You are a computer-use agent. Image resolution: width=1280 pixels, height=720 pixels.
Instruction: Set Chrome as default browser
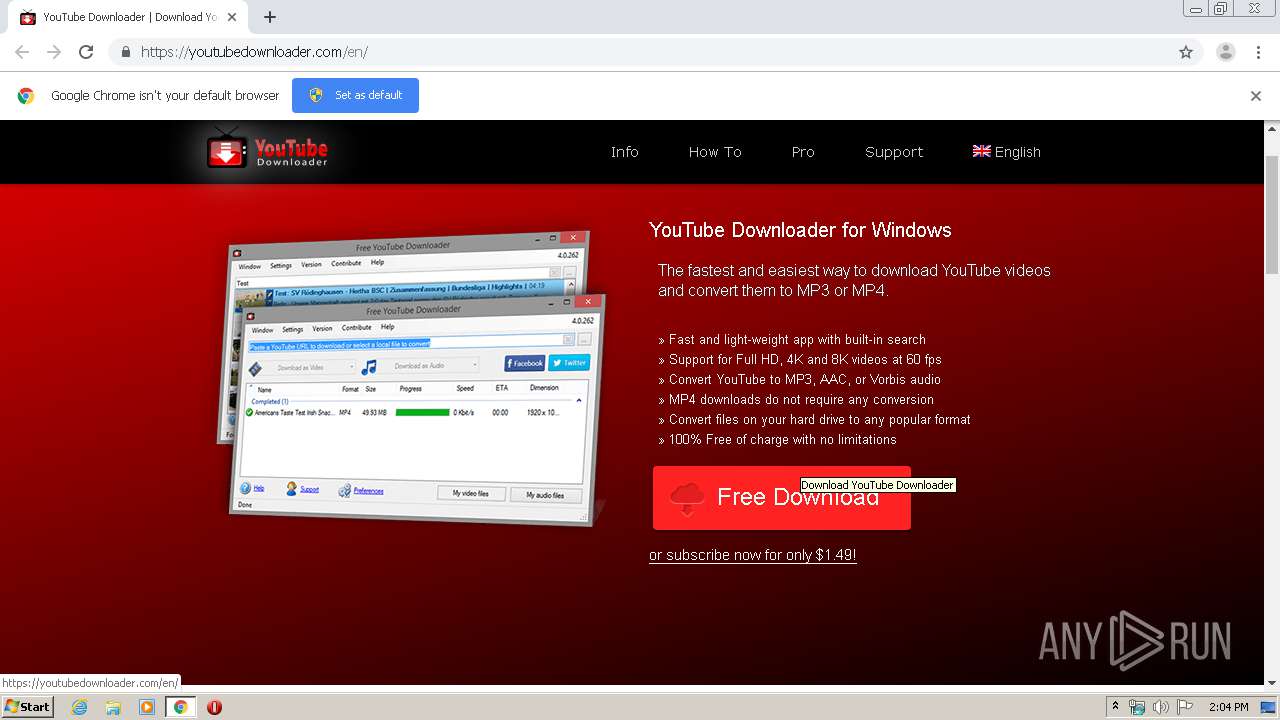(x=355, y=95)
